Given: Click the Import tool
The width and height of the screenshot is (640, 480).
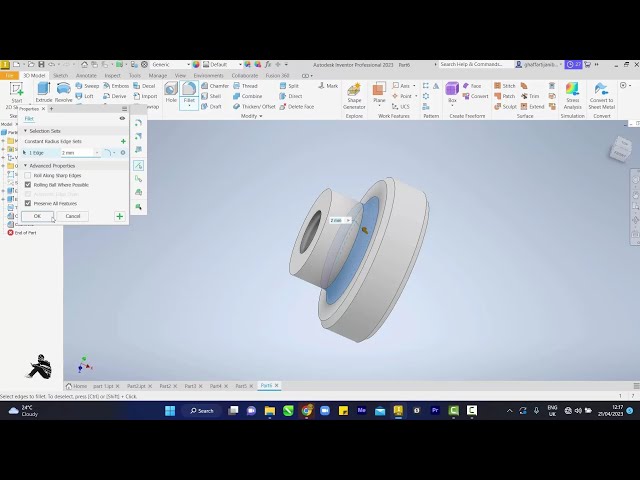Looking at the screenshot, I should click(145, 96).
